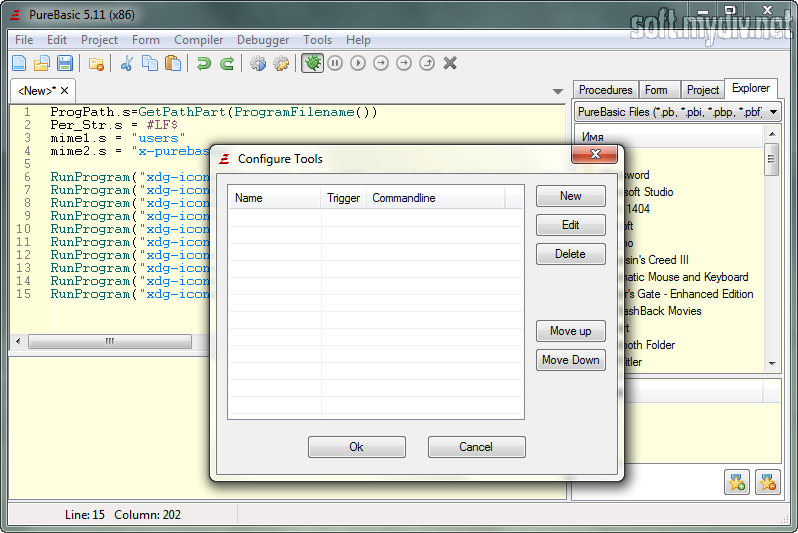This screenshot has height=533, width=798.
Task: Click the Имя column header in Explorer
Action: click(669, 136)
